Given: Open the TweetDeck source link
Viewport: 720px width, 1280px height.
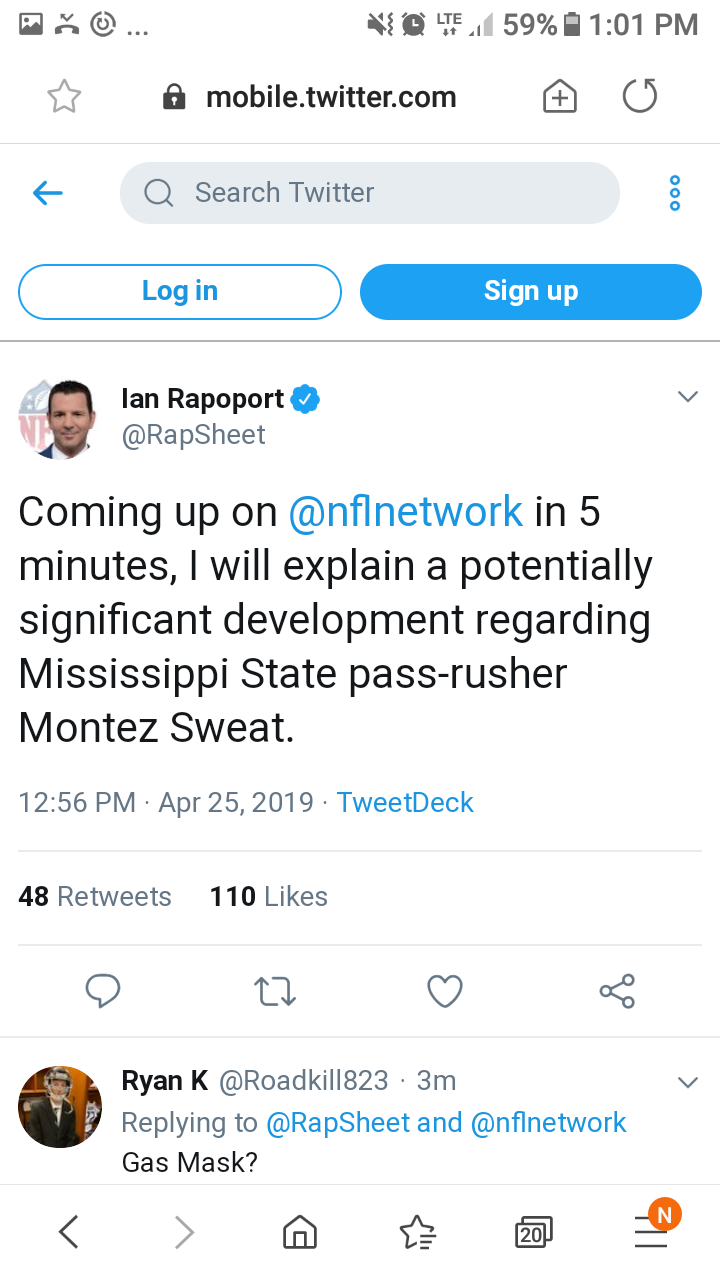Looking at the screenshot, I should 405,802.
